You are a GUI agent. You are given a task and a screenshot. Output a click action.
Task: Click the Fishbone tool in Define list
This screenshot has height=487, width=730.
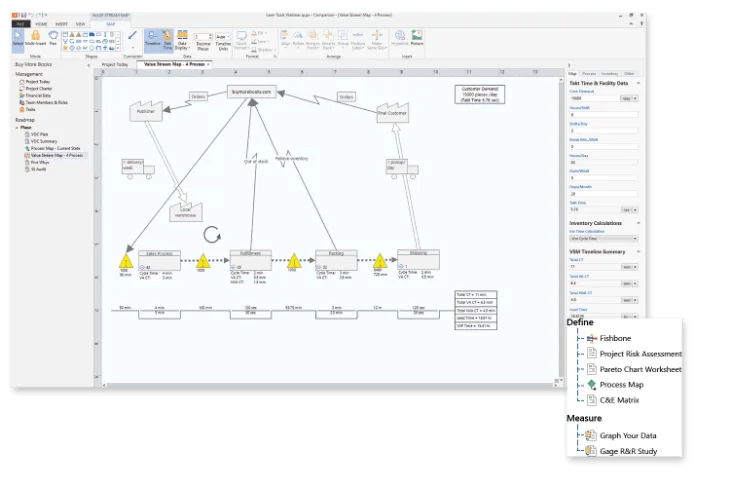click(615, 338)
